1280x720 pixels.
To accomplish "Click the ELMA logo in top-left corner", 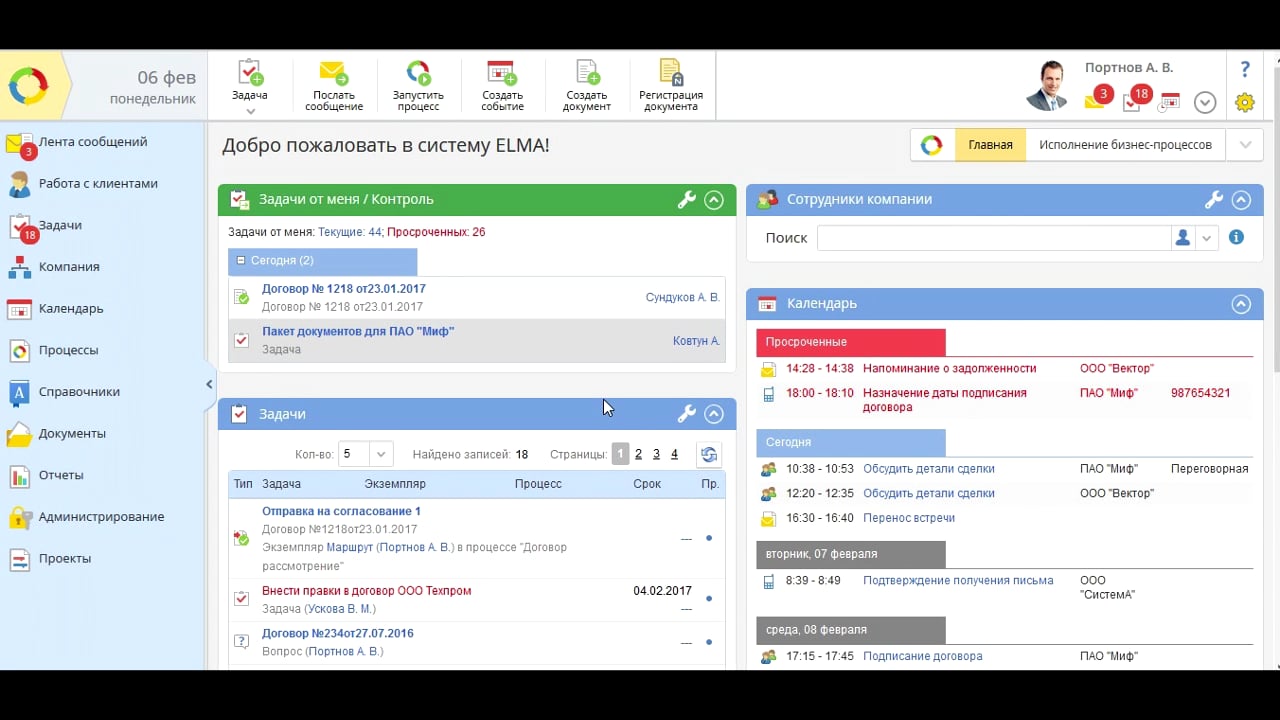I will pyautogui.click(x=29, y=86).
